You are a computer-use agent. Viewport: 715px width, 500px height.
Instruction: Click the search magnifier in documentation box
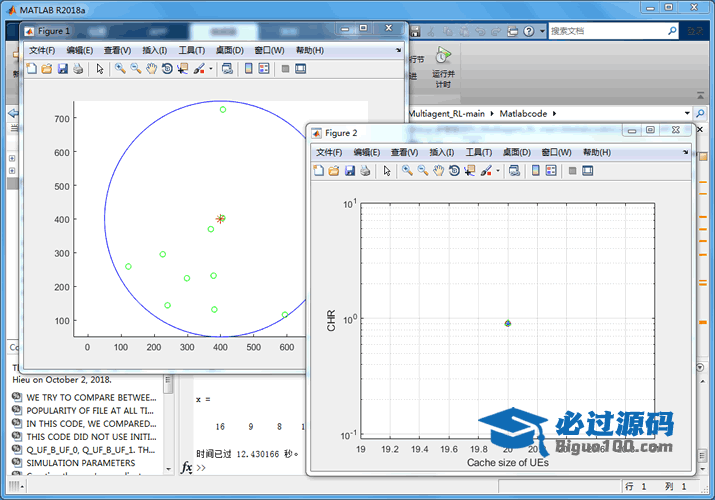pyautogui.click(x=672, y=31)
